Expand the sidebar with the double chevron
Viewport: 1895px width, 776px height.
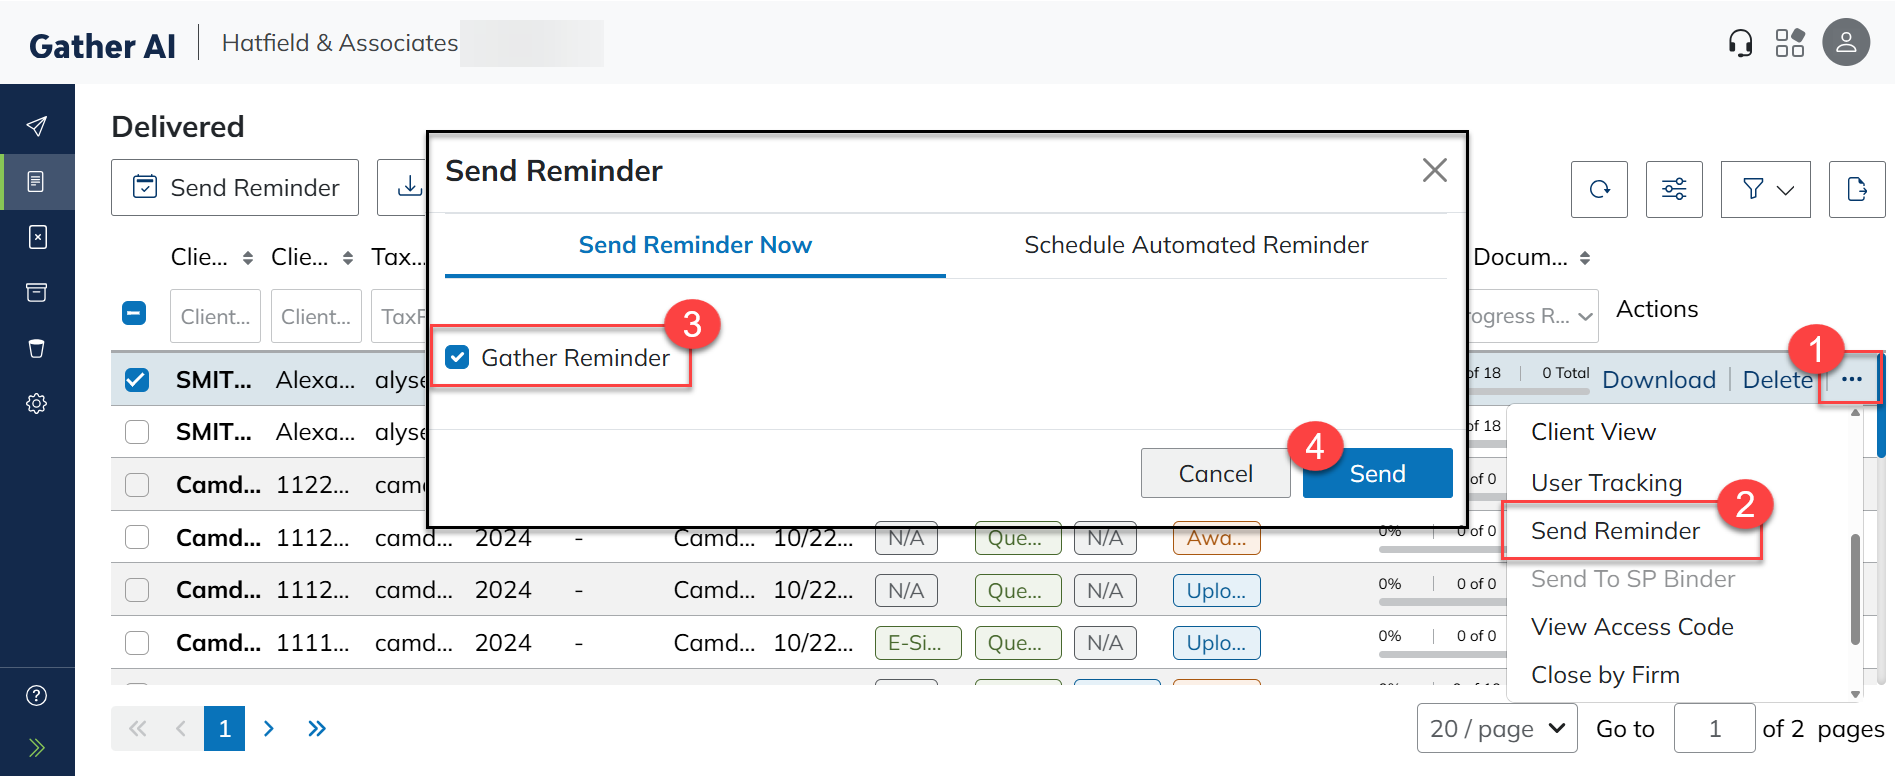coord(37,747)
